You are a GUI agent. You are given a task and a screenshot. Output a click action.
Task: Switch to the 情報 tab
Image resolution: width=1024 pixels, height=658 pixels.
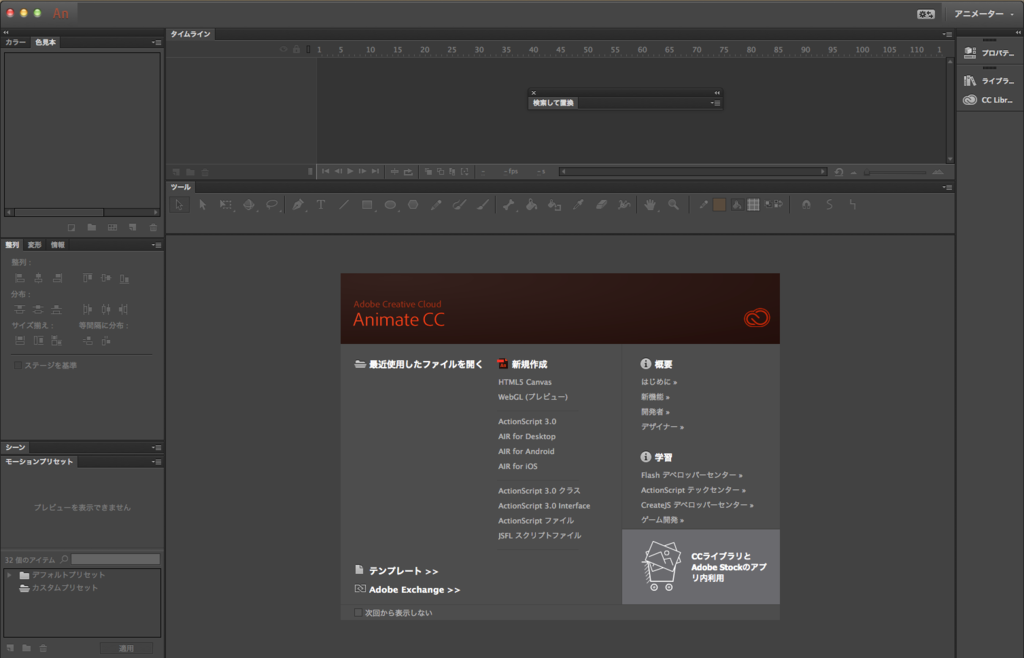(x=58, y=245)
